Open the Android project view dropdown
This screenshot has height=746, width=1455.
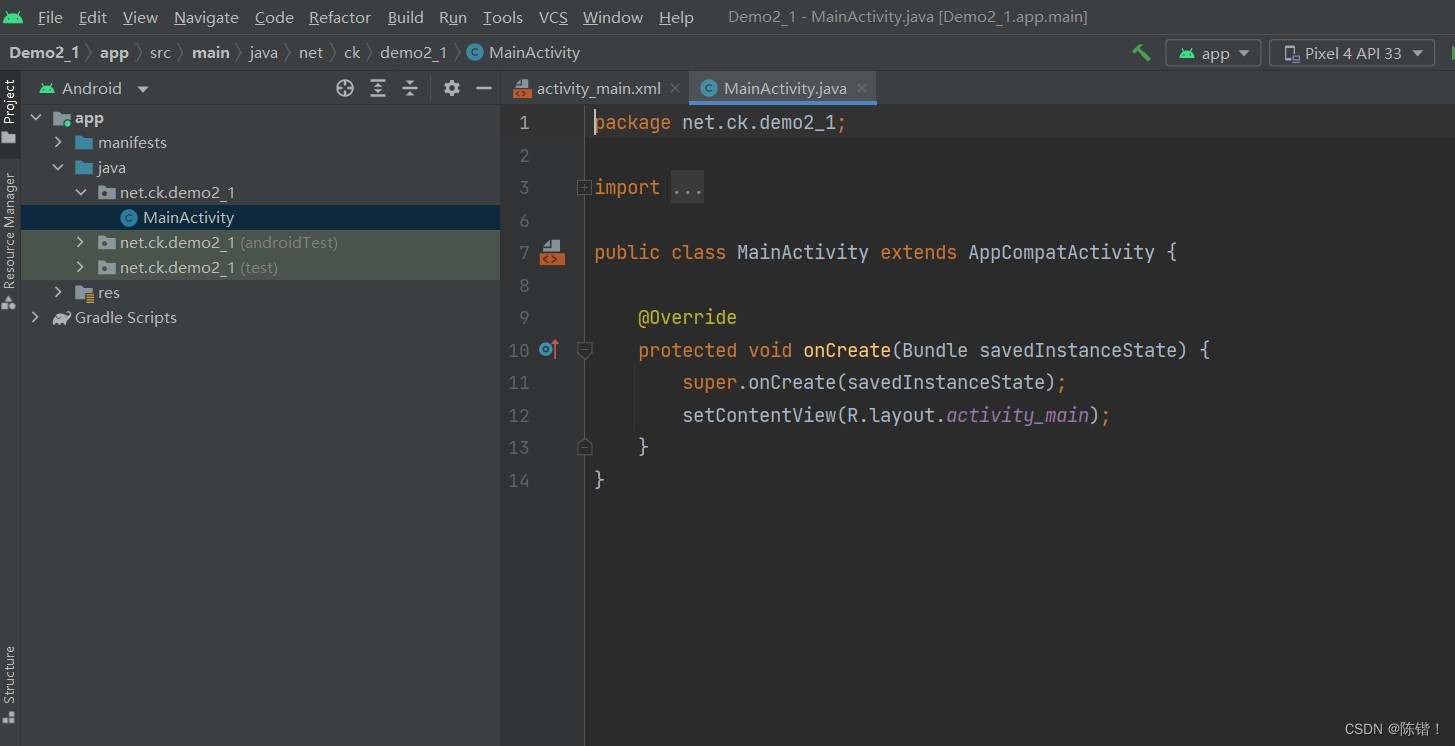(94, 88)
